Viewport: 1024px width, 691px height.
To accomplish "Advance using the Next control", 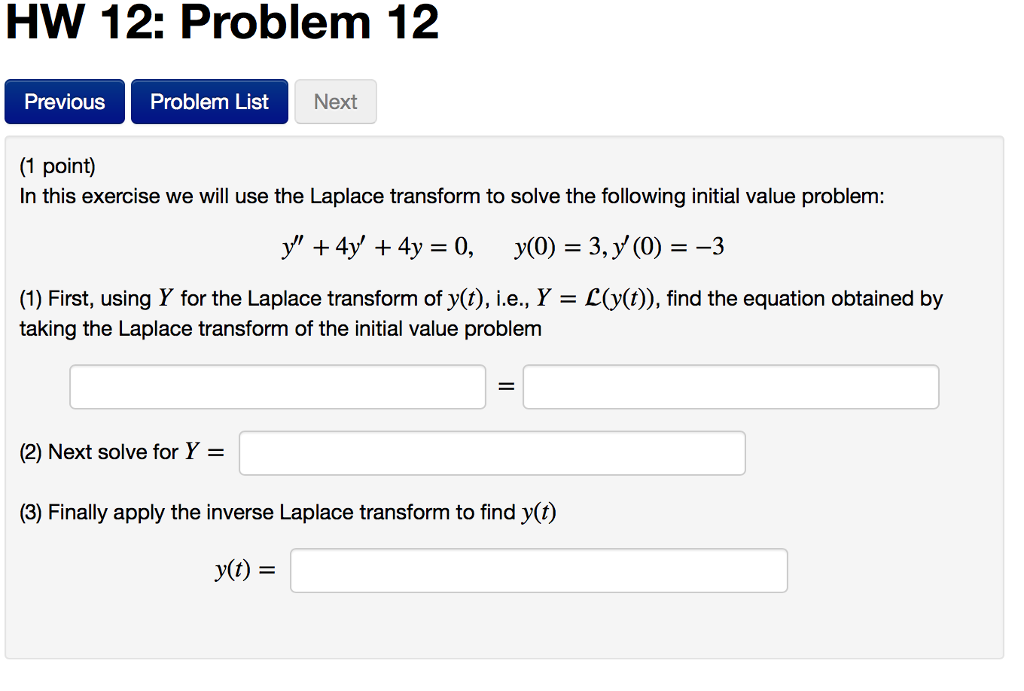I will (x=335, y=101).
